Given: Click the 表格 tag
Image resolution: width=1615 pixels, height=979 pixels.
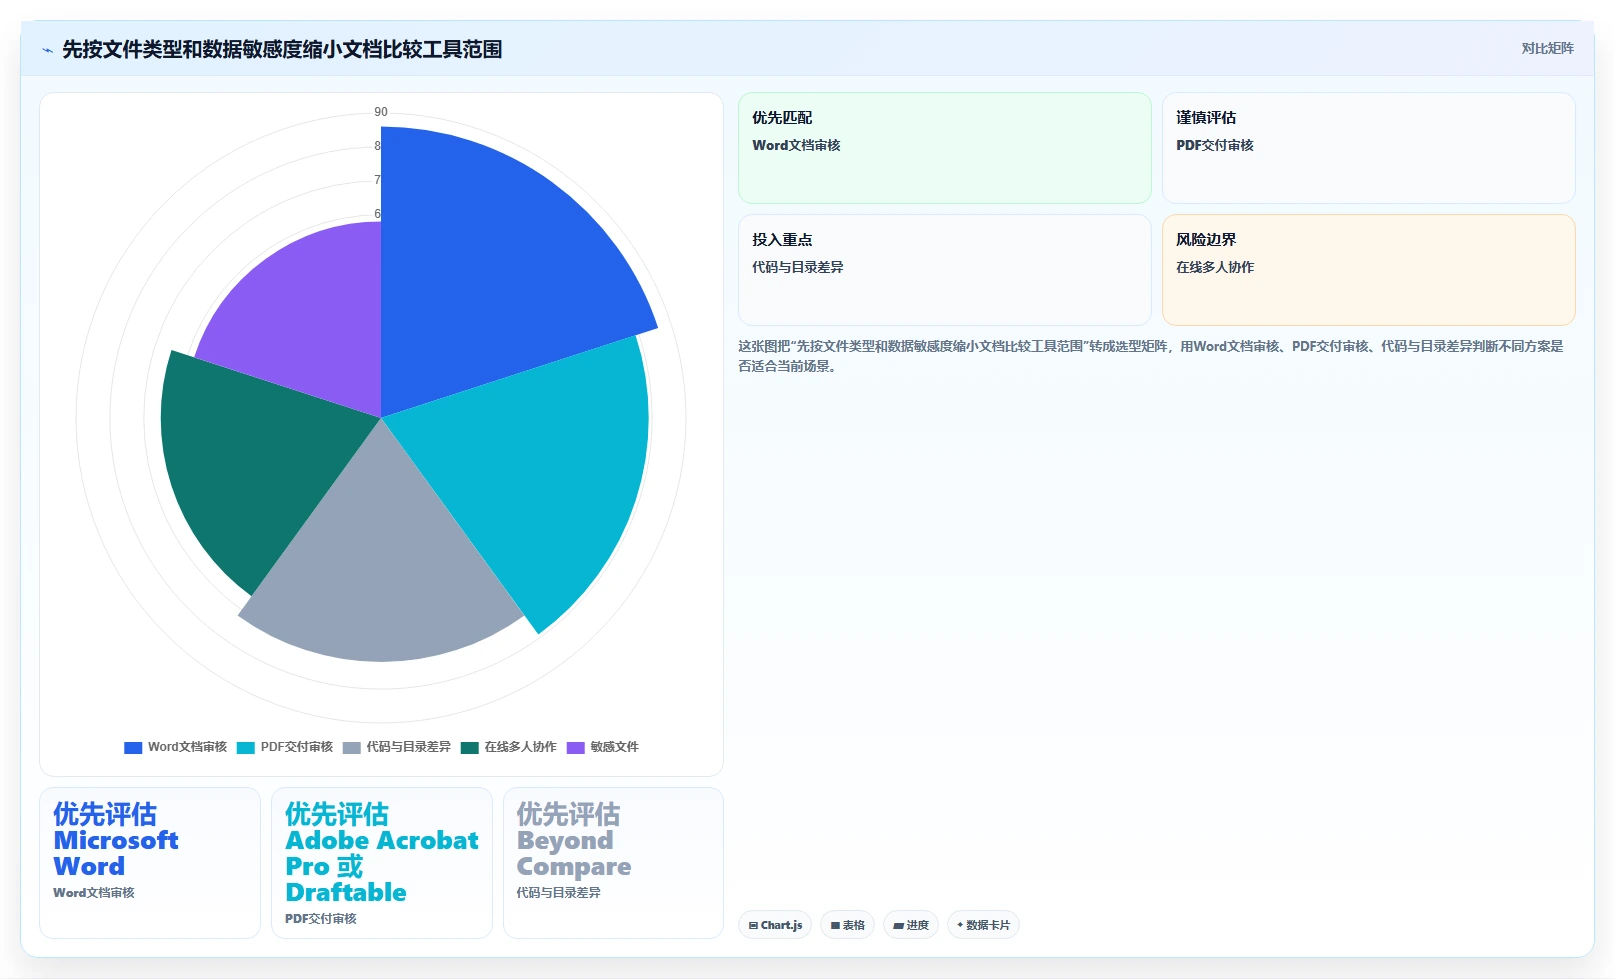Looking at the screenshot, I should coord(848,925).
